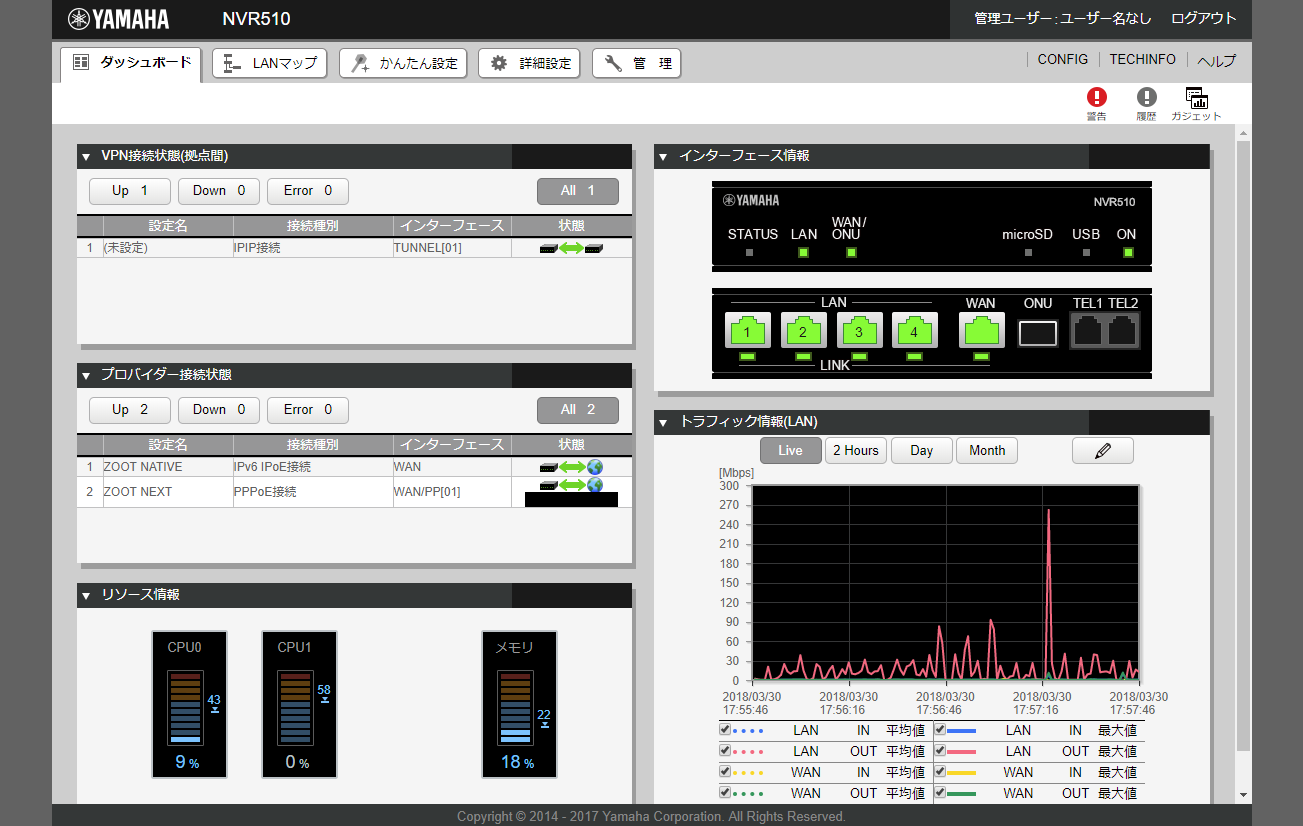Click the ZOOT NATIVE connection status icon

pos(571,467)
